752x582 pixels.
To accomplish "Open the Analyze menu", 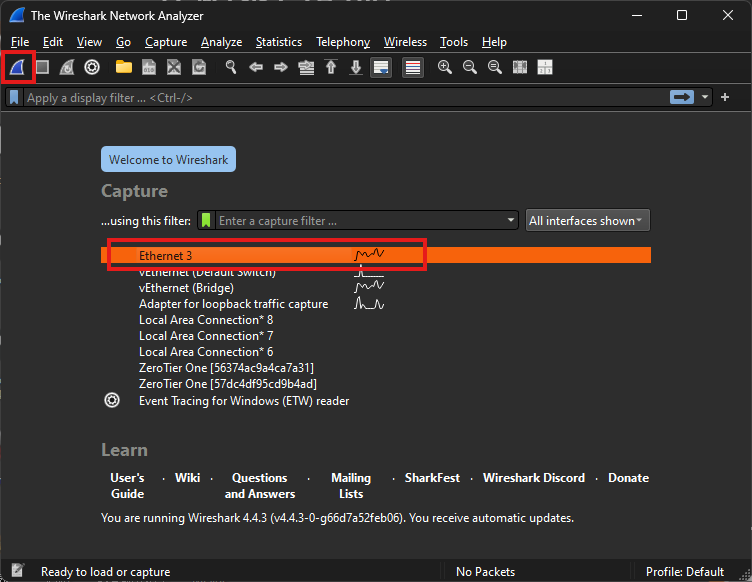I will click(222, 42).
